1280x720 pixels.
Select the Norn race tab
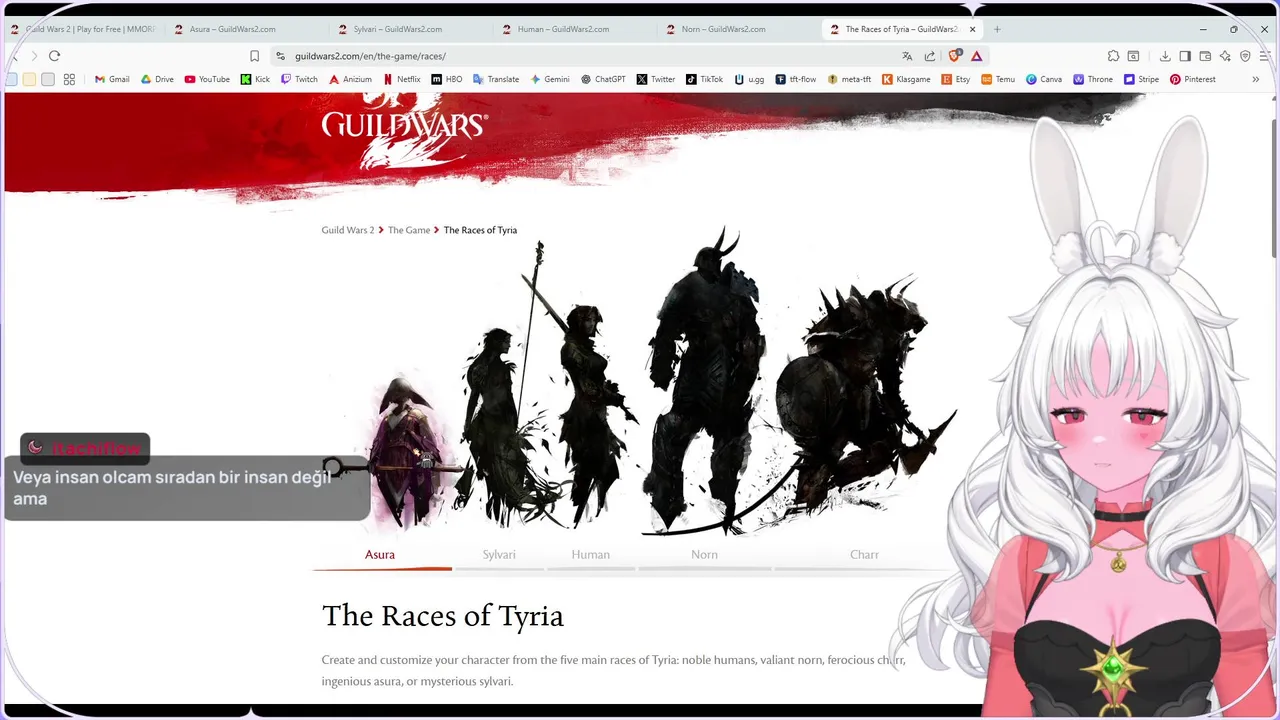pyautogui.click(x=704, y=554)
